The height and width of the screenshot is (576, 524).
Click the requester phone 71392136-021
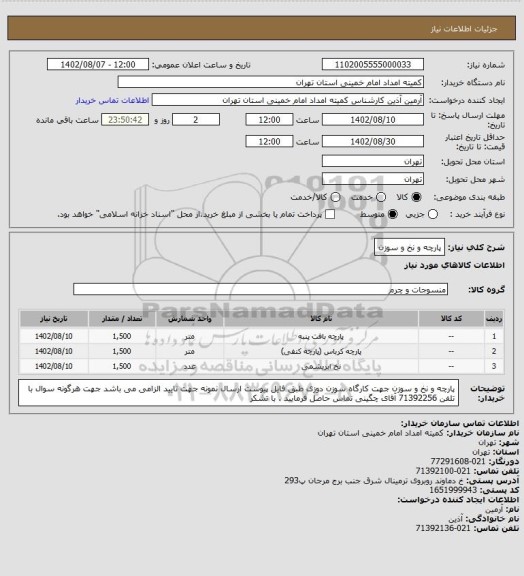click(x=443, y=528)
